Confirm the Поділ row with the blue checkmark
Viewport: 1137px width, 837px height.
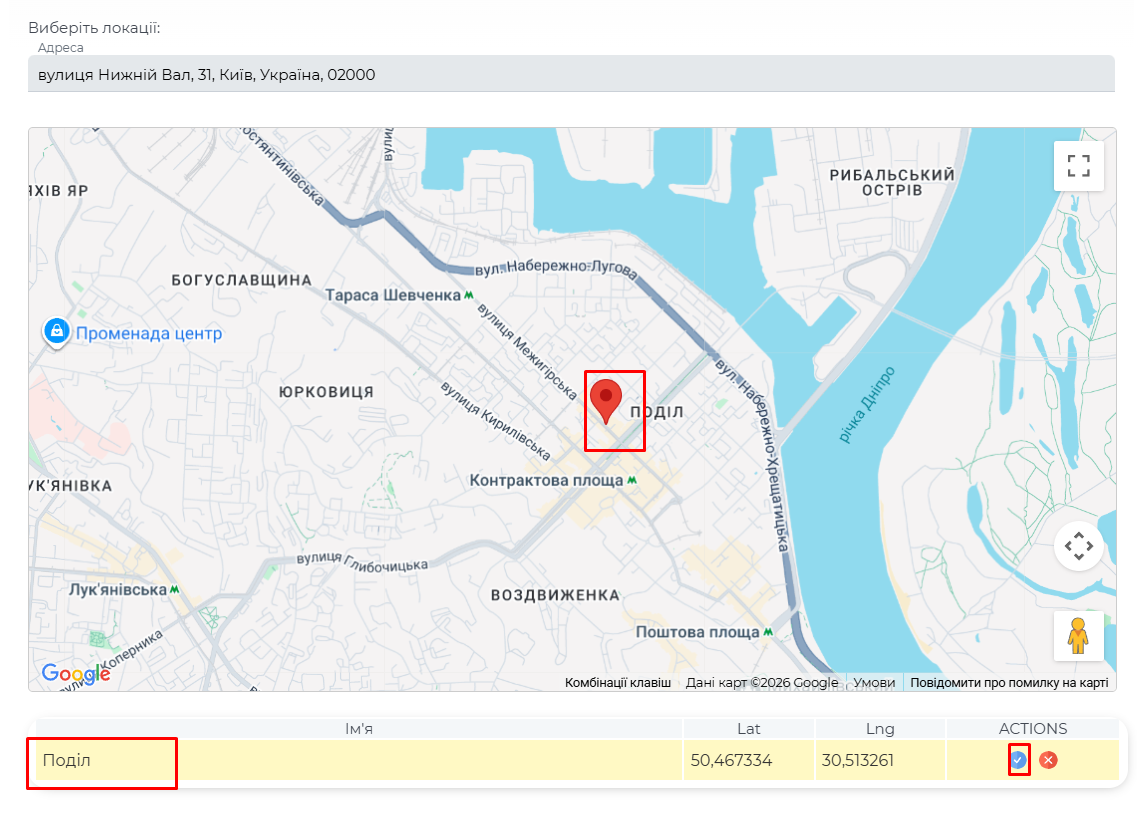(x=1018, y=760)
